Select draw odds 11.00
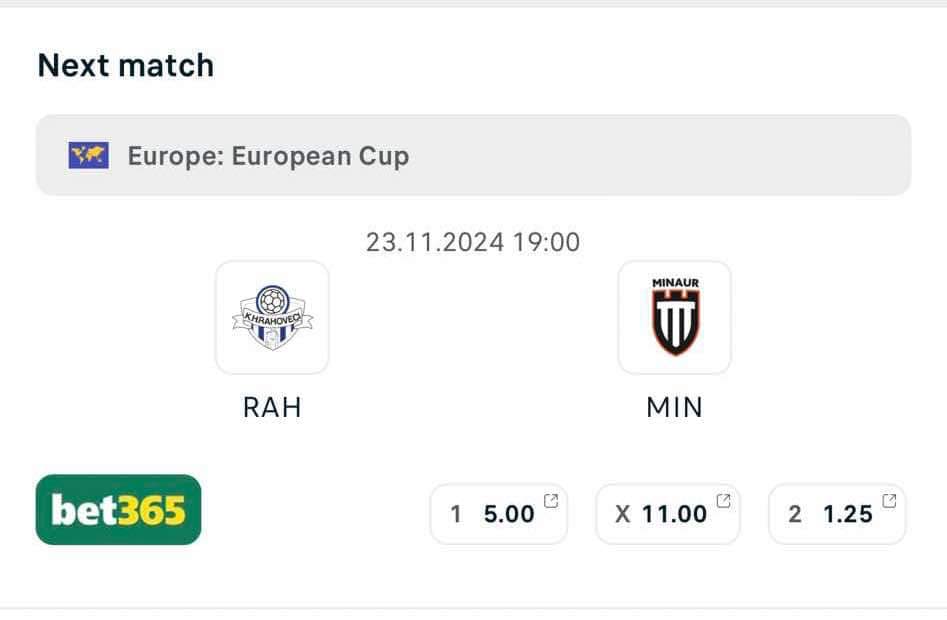 coord(668,514)
